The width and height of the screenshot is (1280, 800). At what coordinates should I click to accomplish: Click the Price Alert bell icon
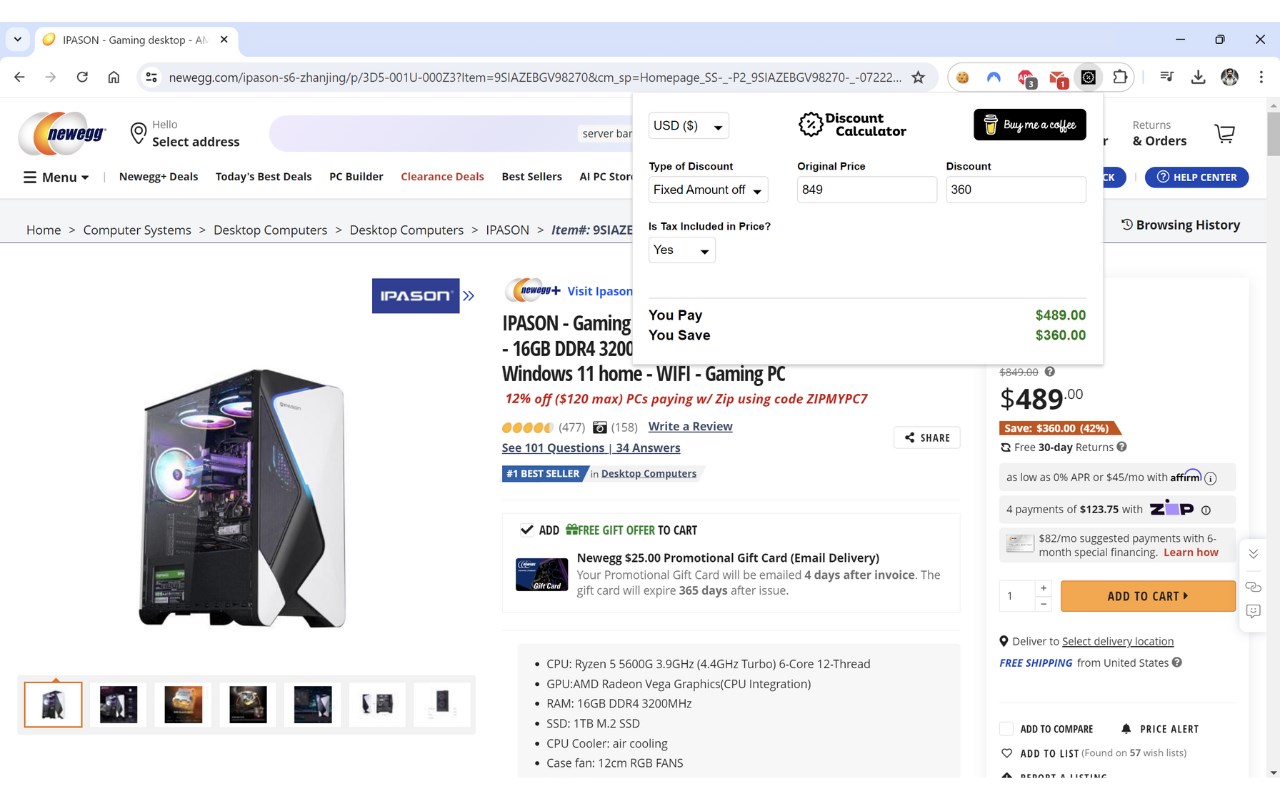pos(1127,729)
